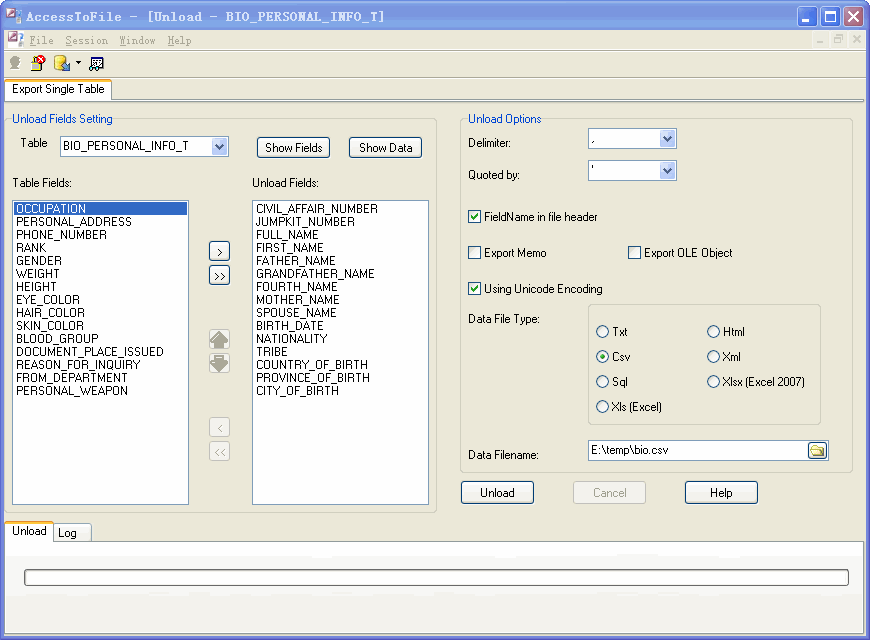Open the Window menu

click(x=137, y=41)
